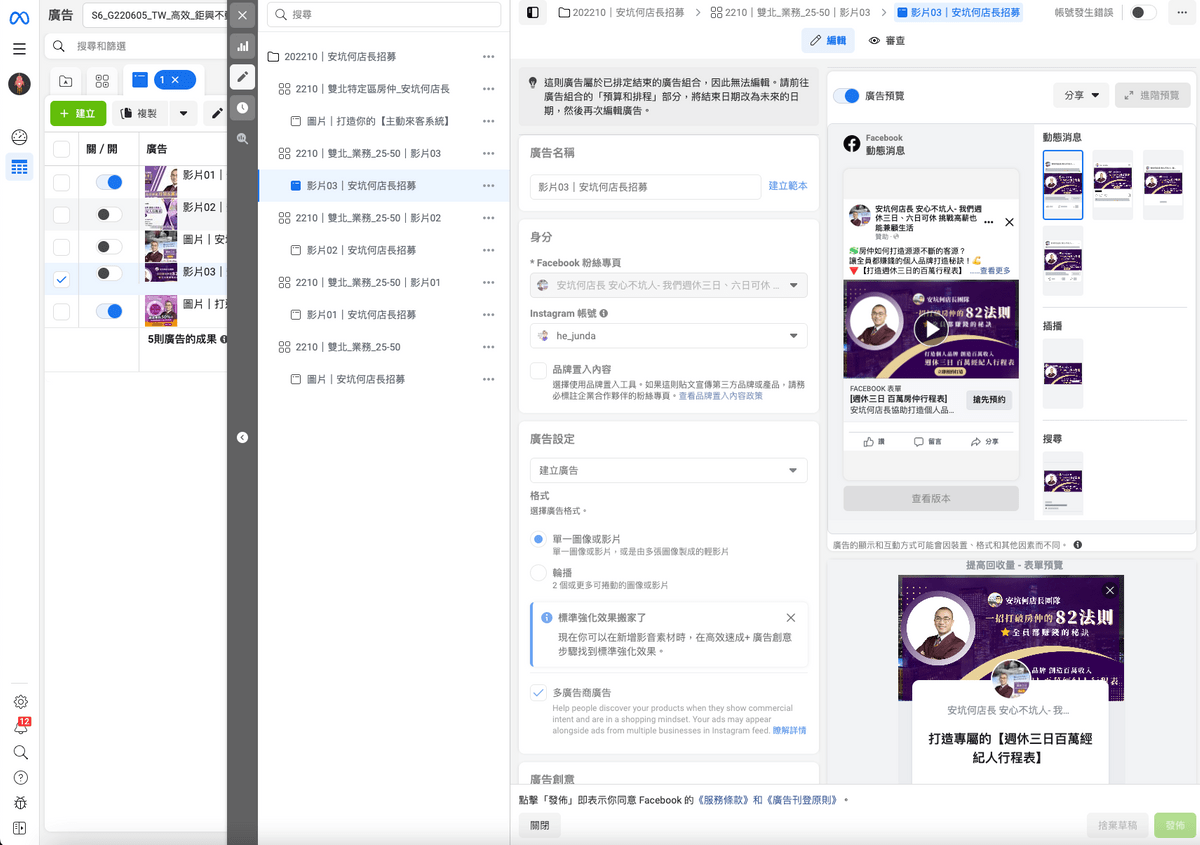Viewport: 1200px width, 845px height.
Task: Switch to the 編輯 tab
Action: [828, 40]
